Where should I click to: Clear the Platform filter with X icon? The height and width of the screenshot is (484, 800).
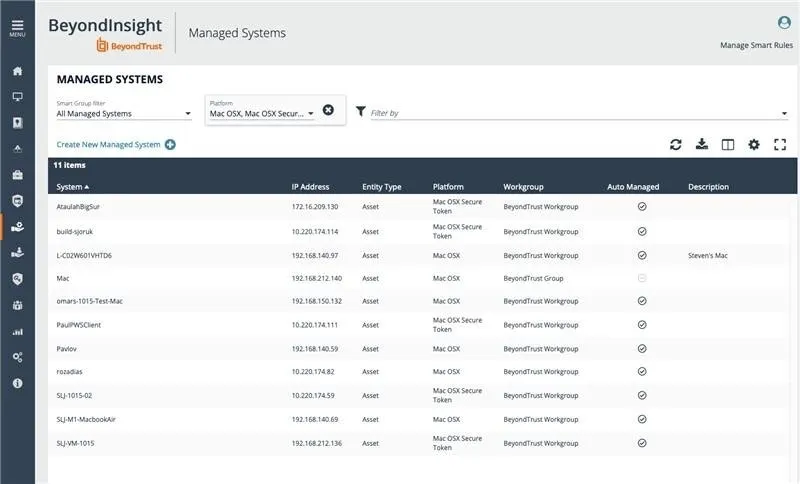[x=329, y=110]
